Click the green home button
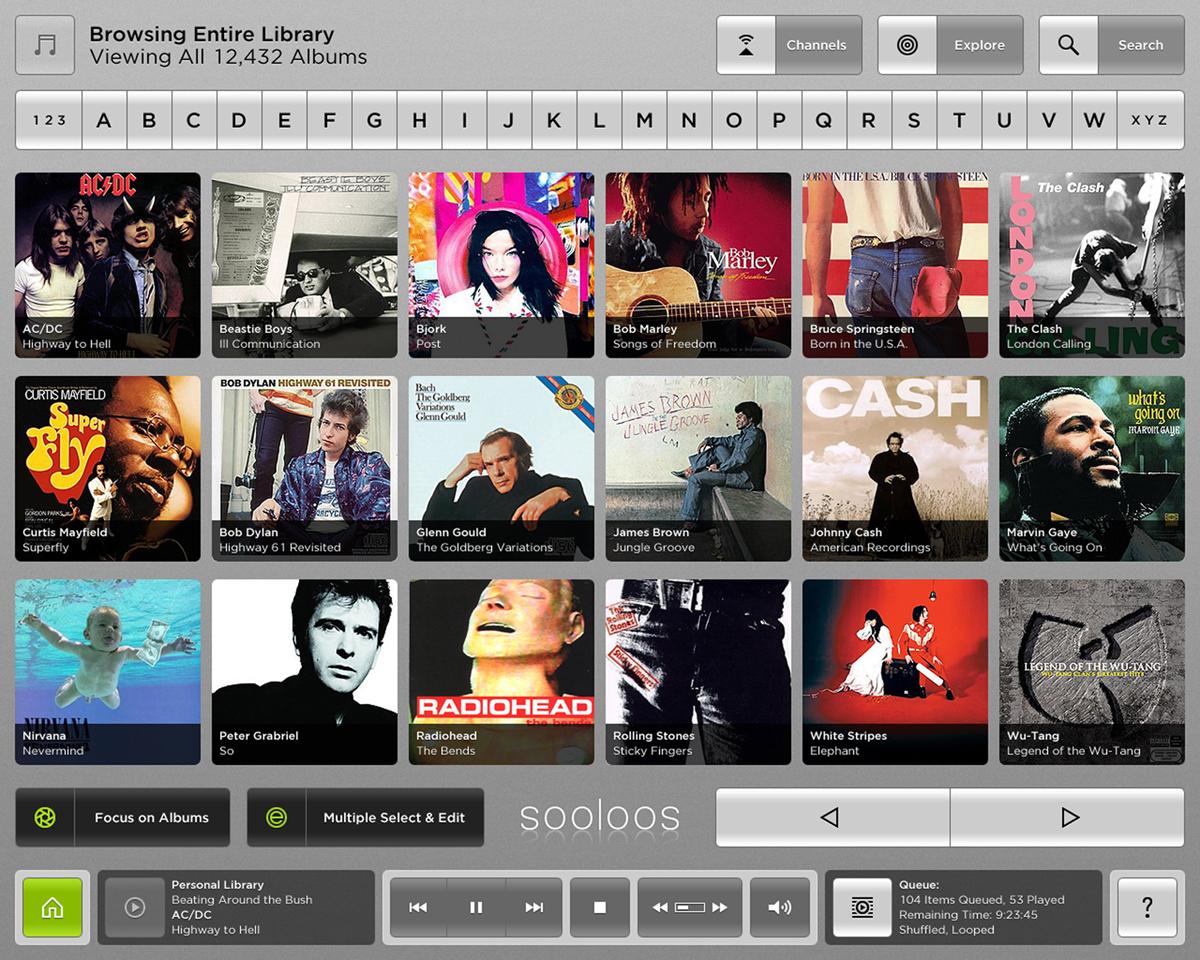The width and height of the screenshot is (1200, 960). [52, 907]
